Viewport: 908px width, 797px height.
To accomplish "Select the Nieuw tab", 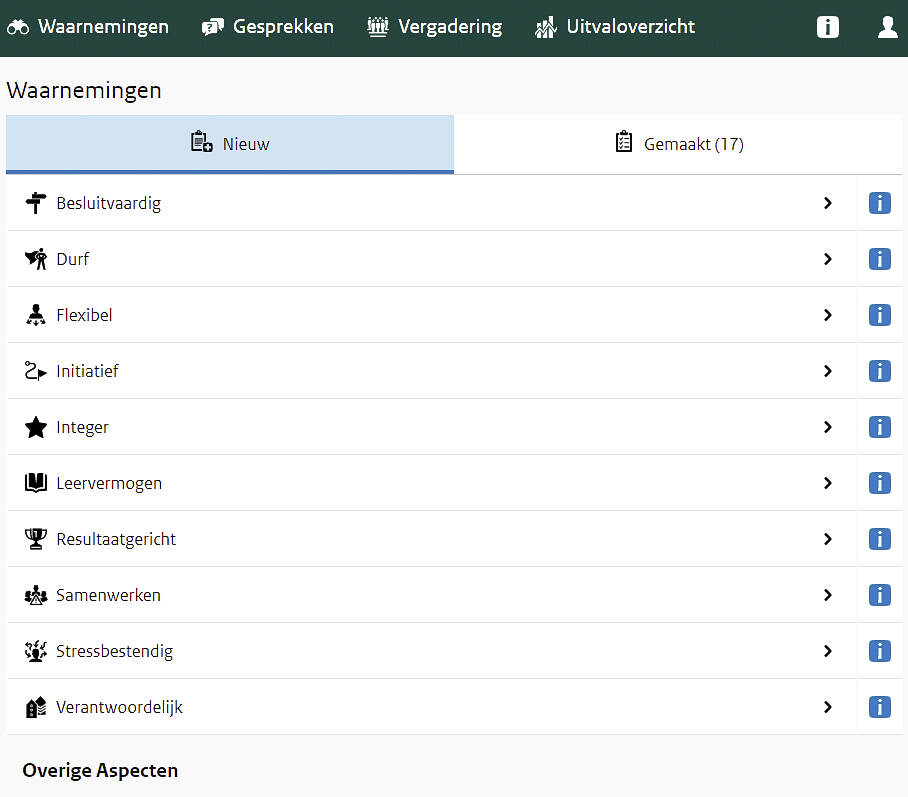I will point(230,144).
